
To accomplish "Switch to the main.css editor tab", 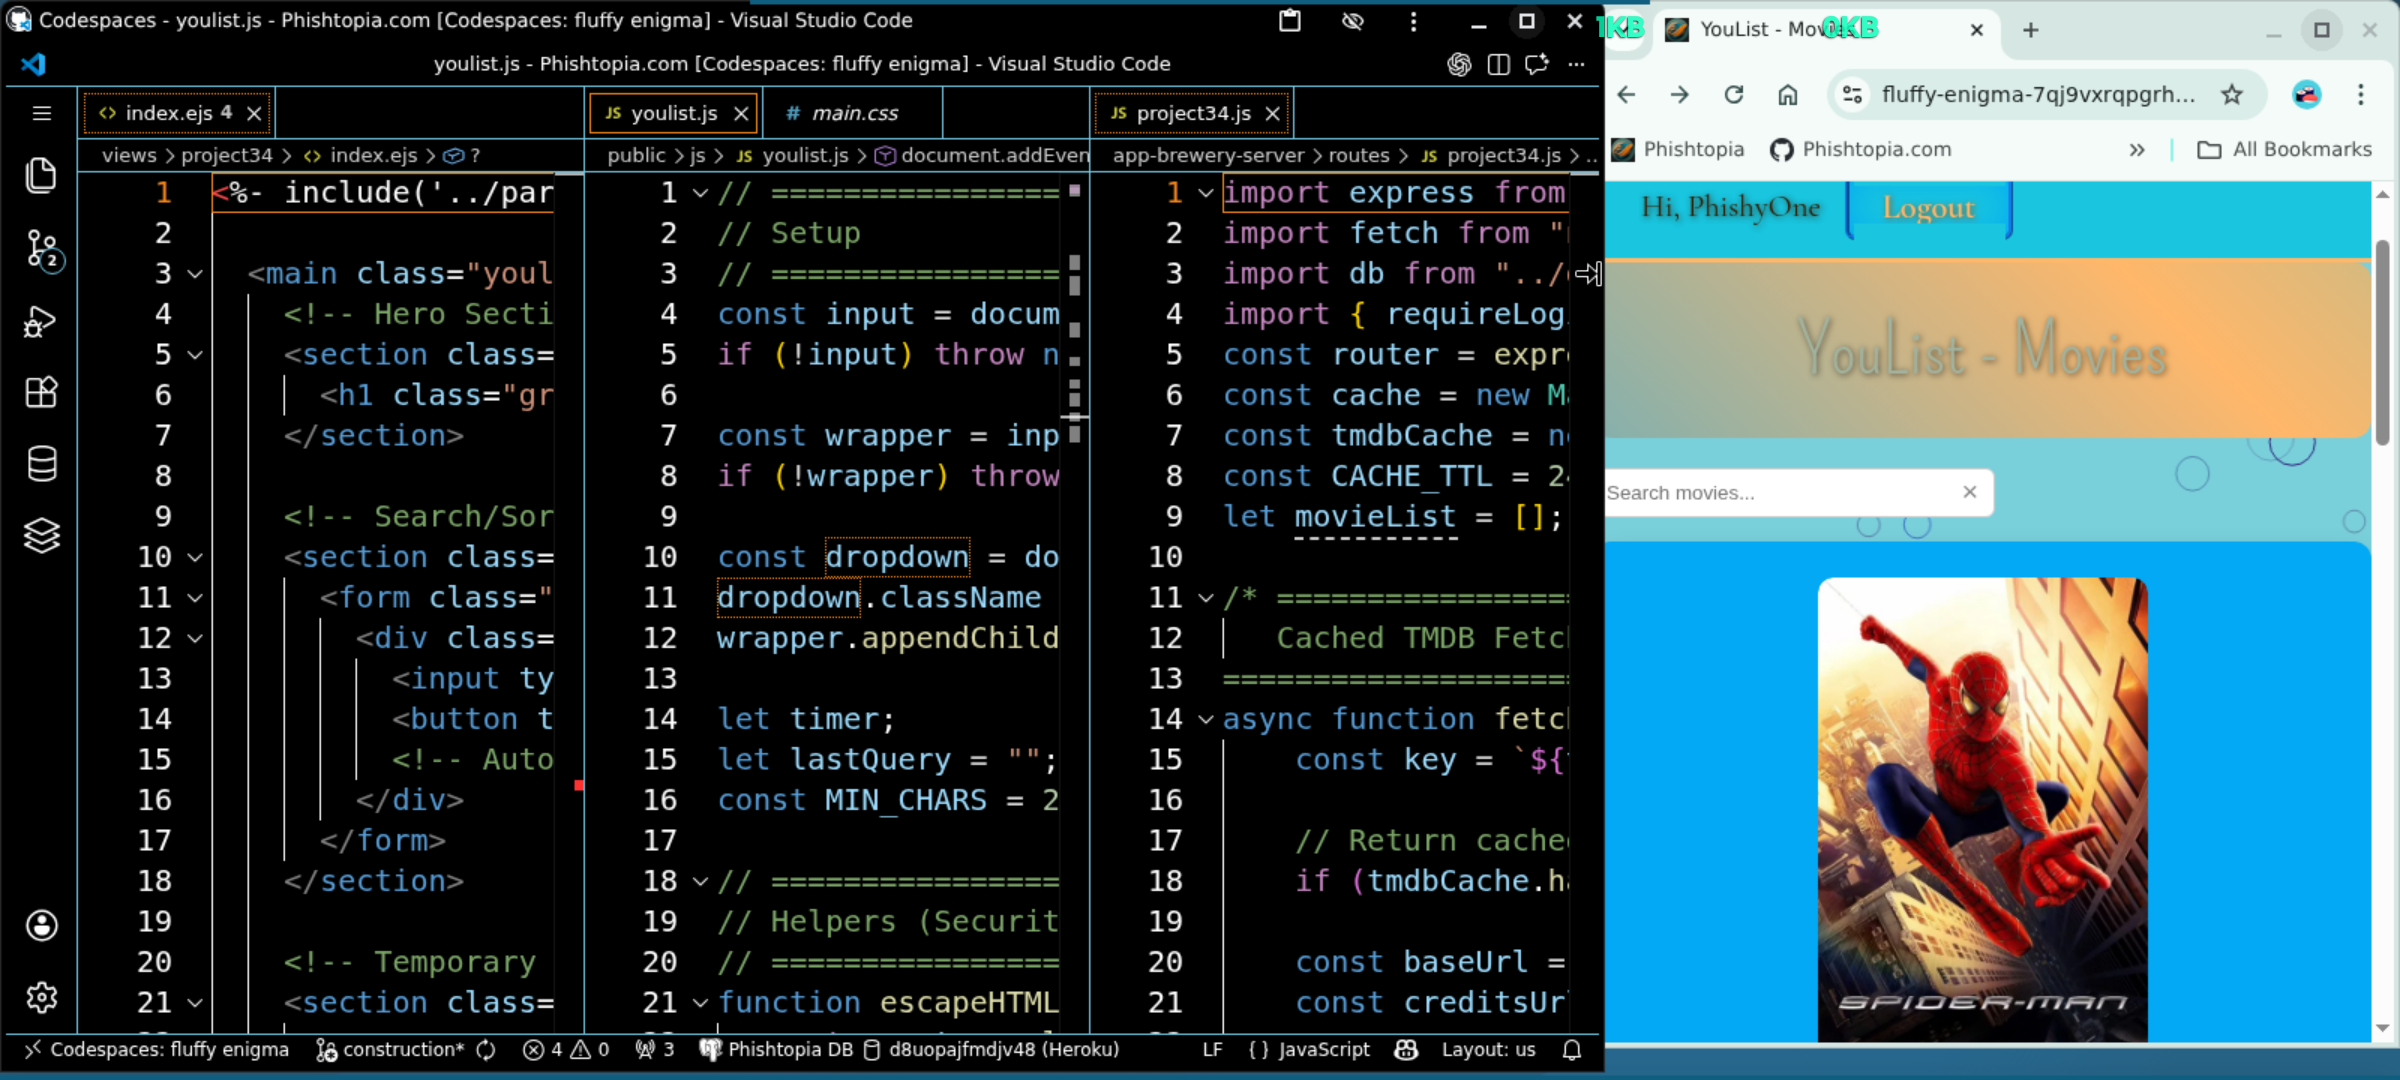I will (853, 113).
